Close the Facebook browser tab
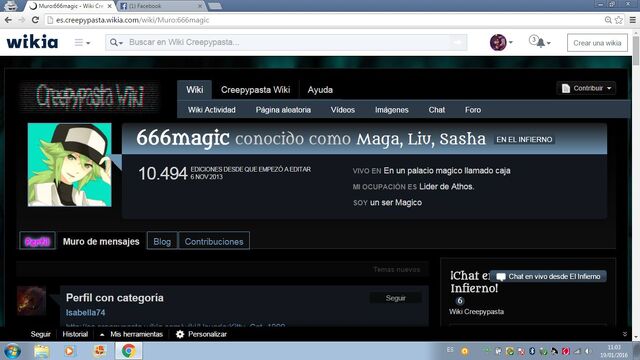The width and height of the screenshot is (640, 360). [x=200, y=6]
